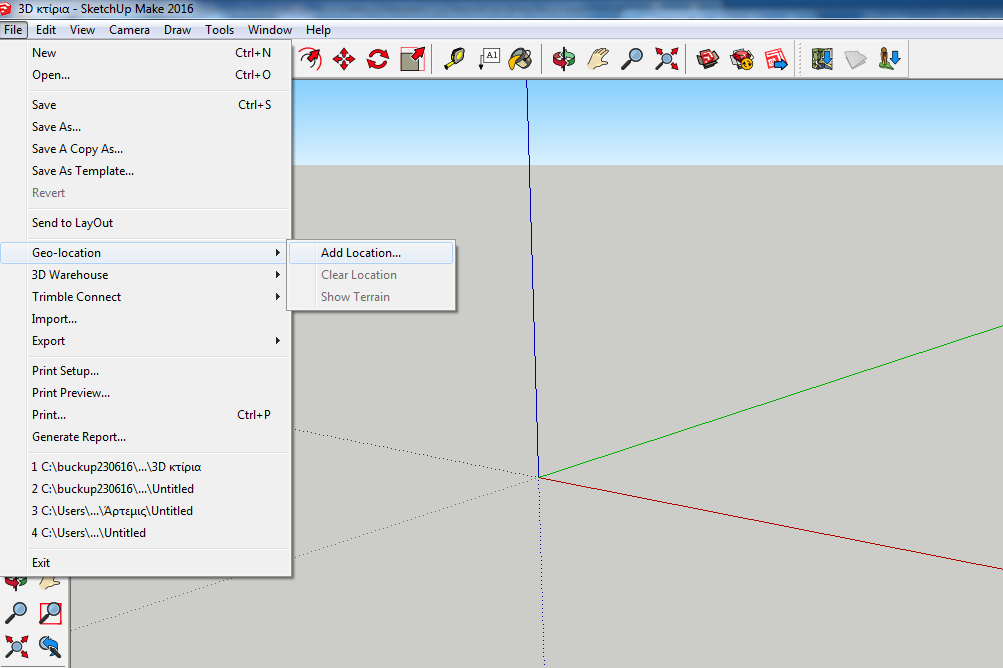Image resolution: width=1003 pixels, height=668 pixels.
Task: Select the Pan hand tool in top toolbar
Action: coord(597,60)
